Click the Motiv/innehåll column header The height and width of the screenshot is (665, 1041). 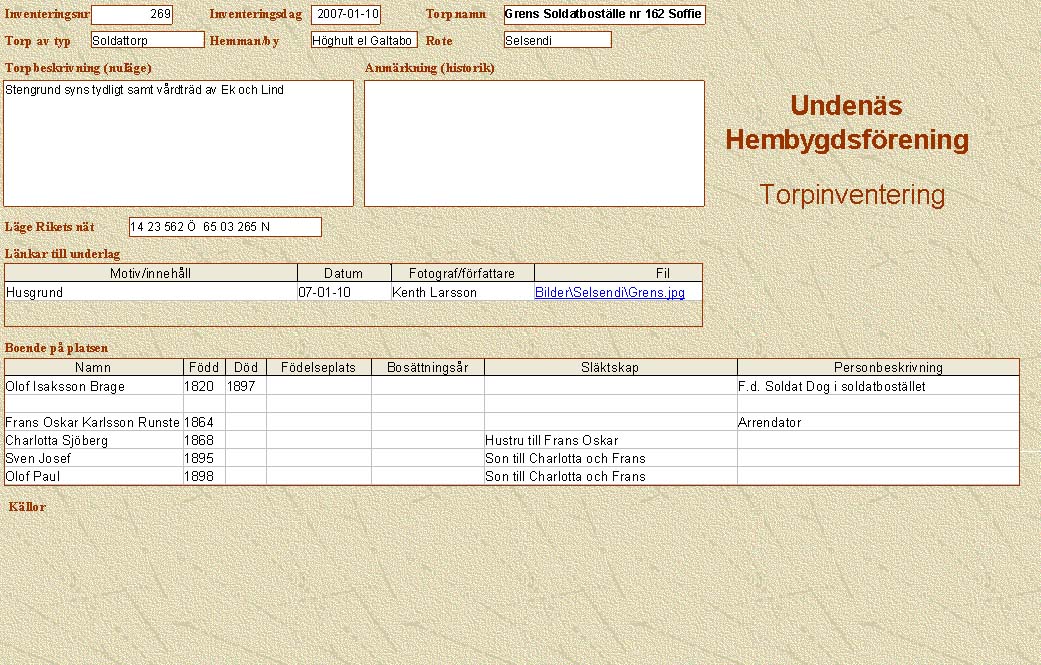(151, 273)
